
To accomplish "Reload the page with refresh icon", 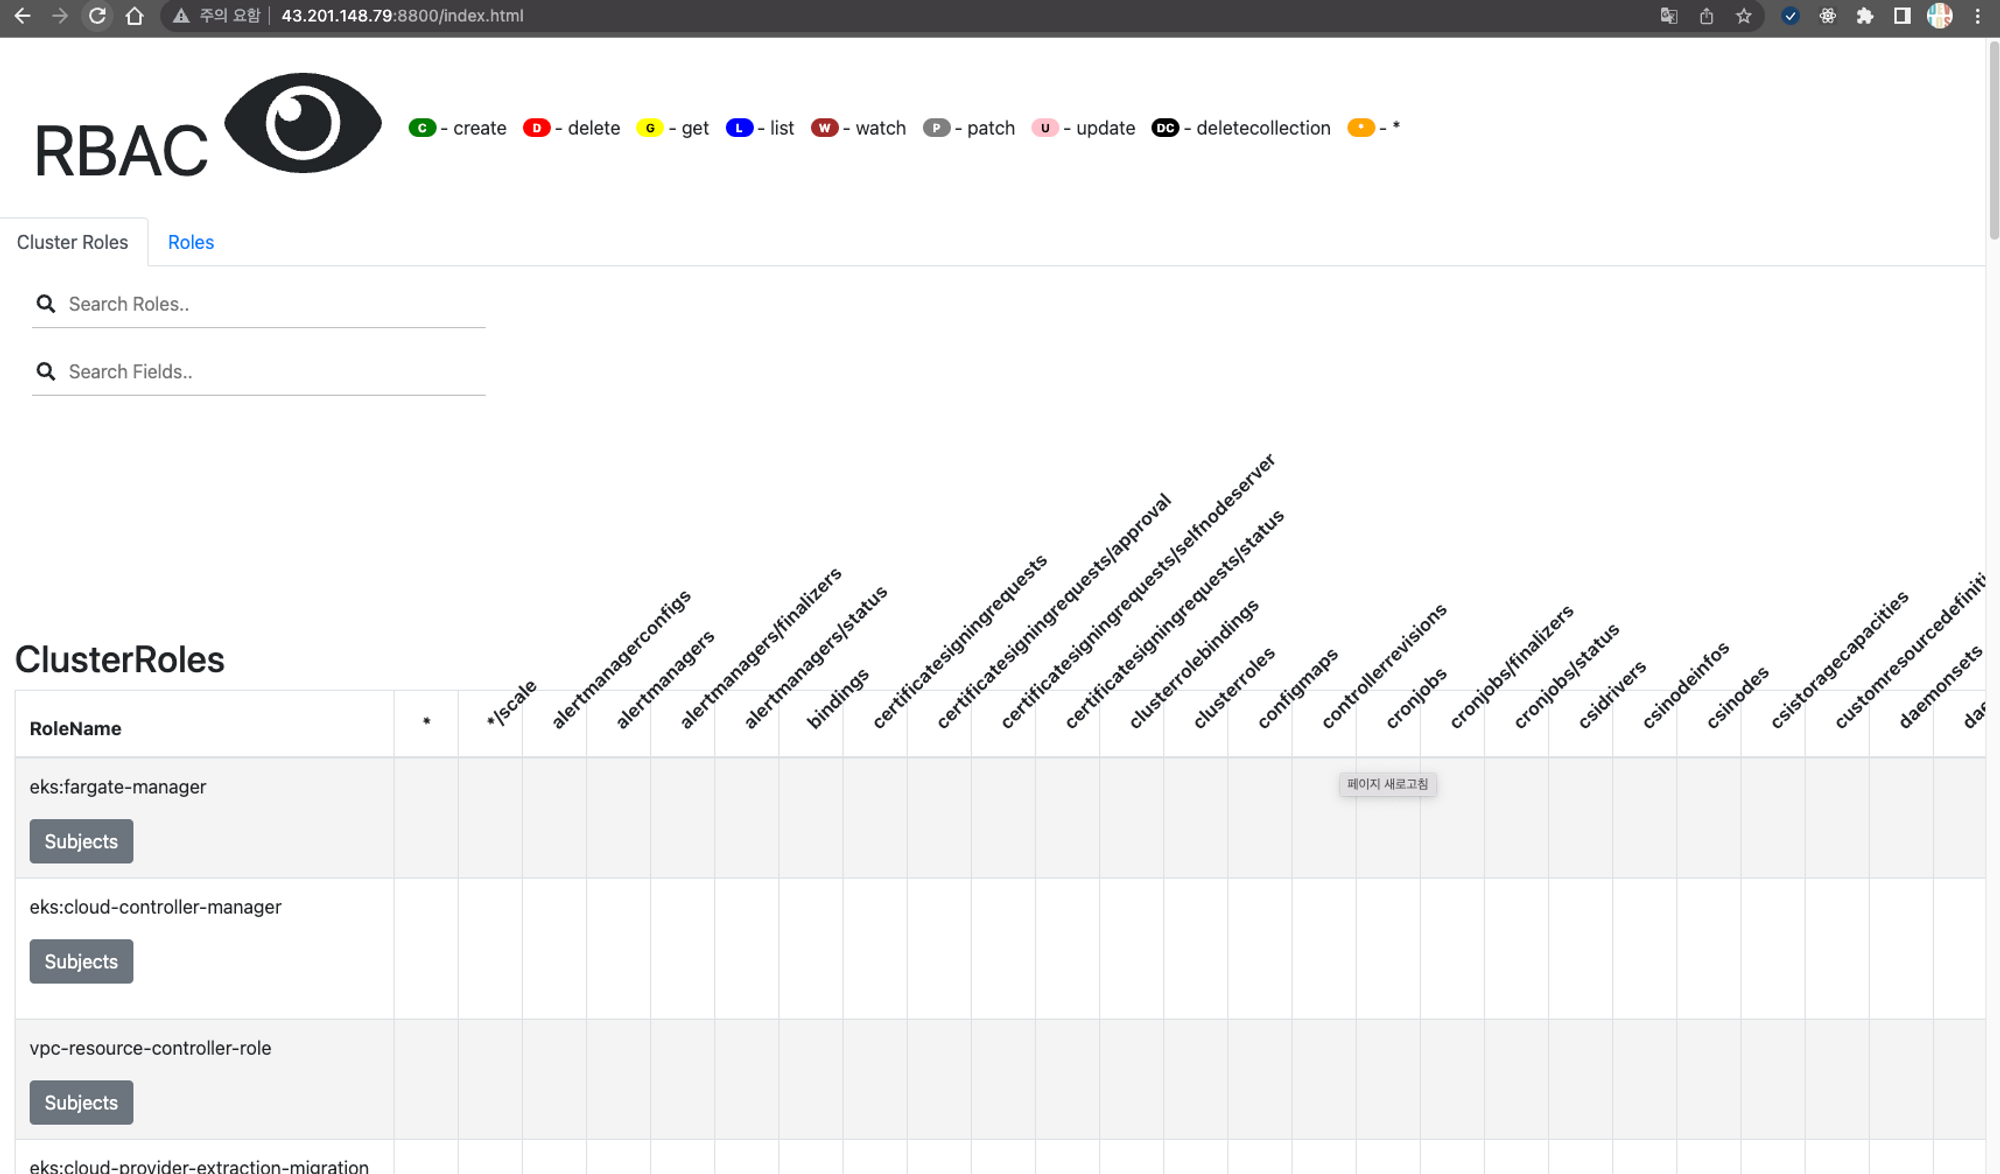I will tap(97, 16).
